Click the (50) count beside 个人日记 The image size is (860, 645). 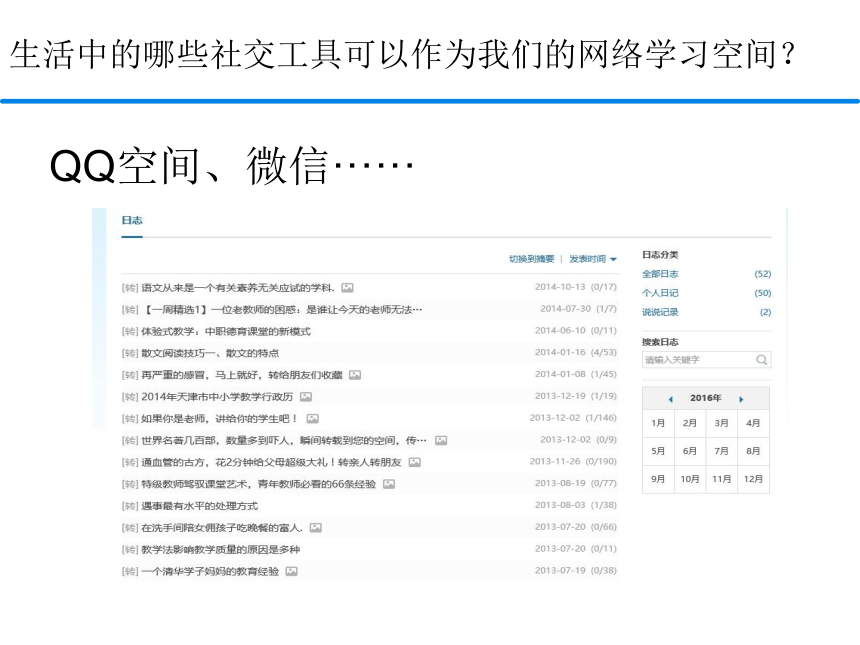click(763, 293)
